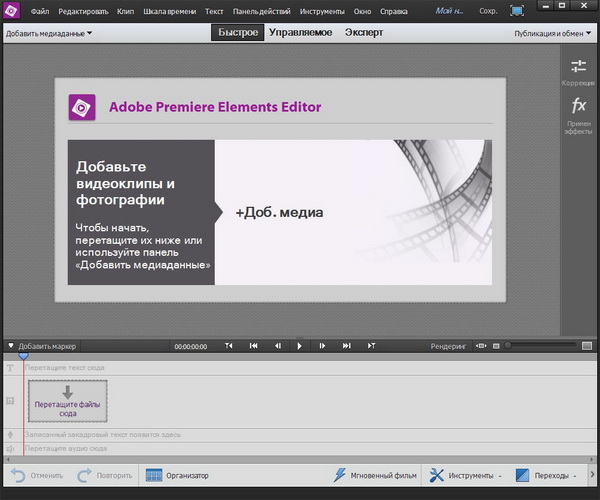Click the Premiere Elements logo icon
Viewport: 600px width, 500px height.
coord(12,11)
